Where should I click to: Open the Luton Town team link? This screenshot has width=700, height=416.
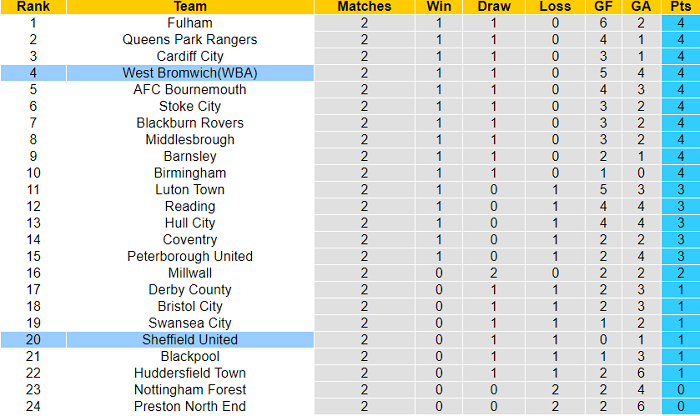click(190, 190)
